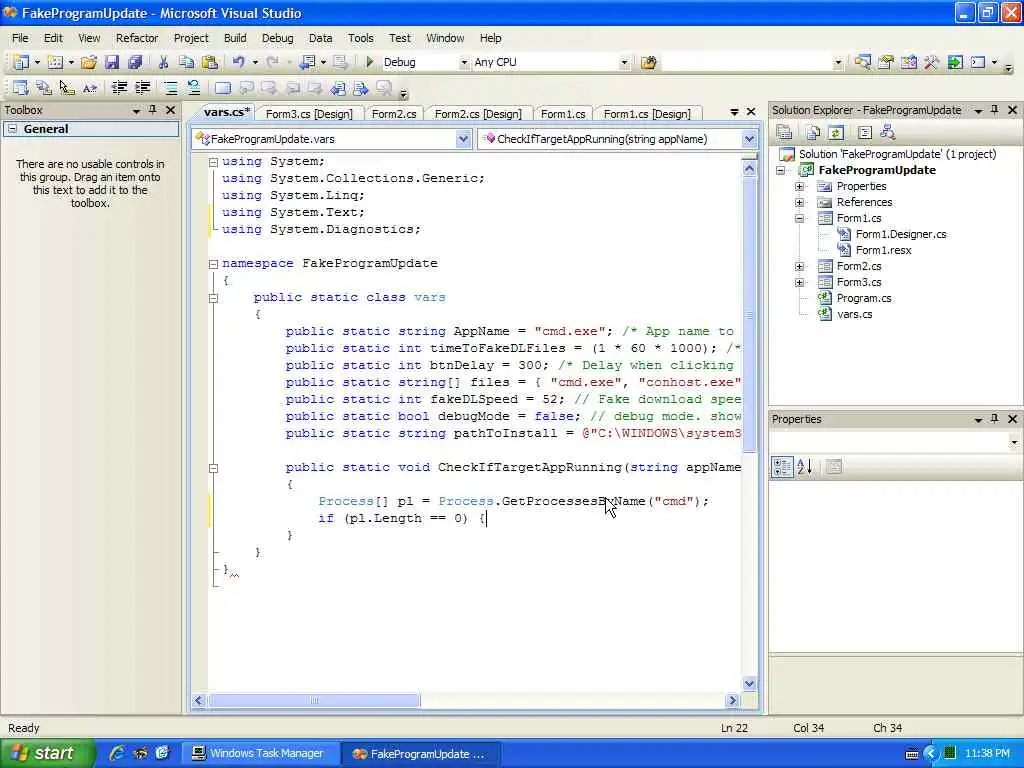Open the Toolbox hammer-and-wrench icon

click(x=932, y=63)
